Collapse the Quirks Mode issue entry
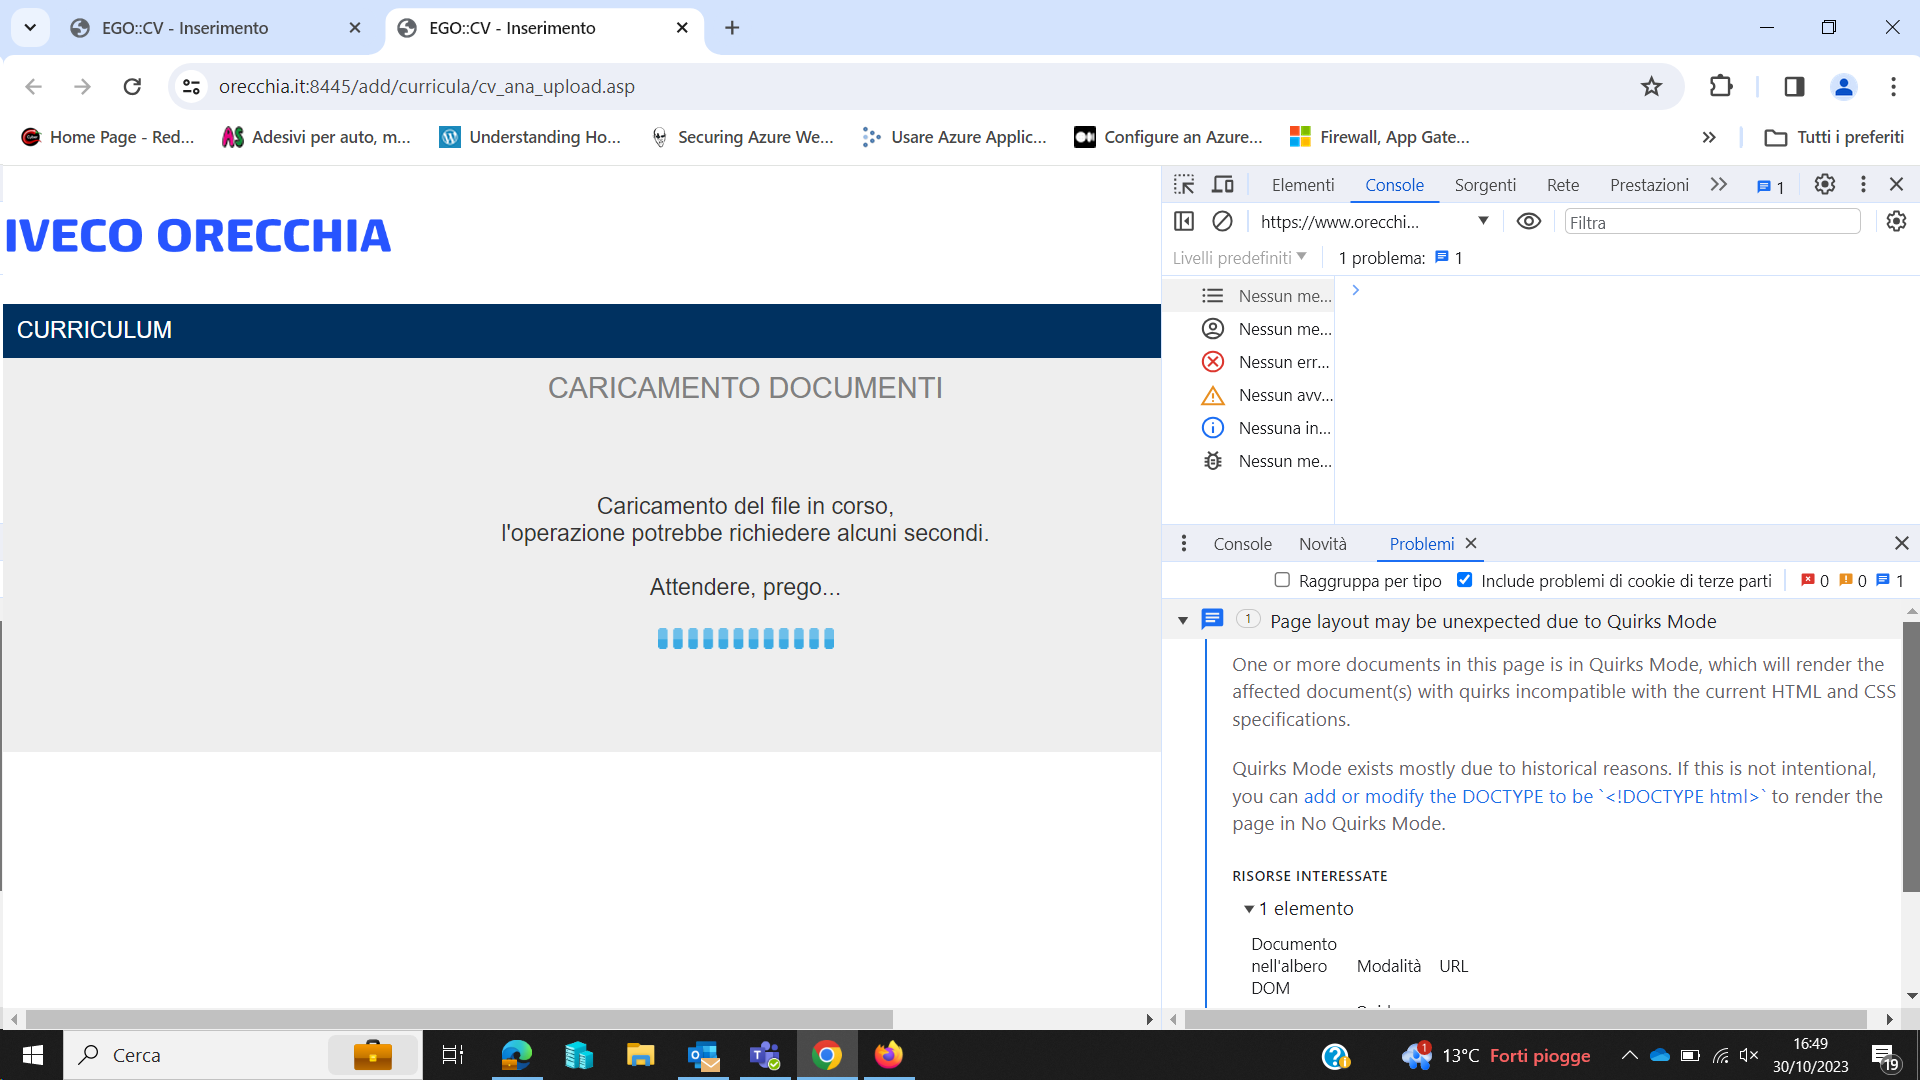The height and width of the screenshot is (1080, 1920). [x=1183, y=620]
